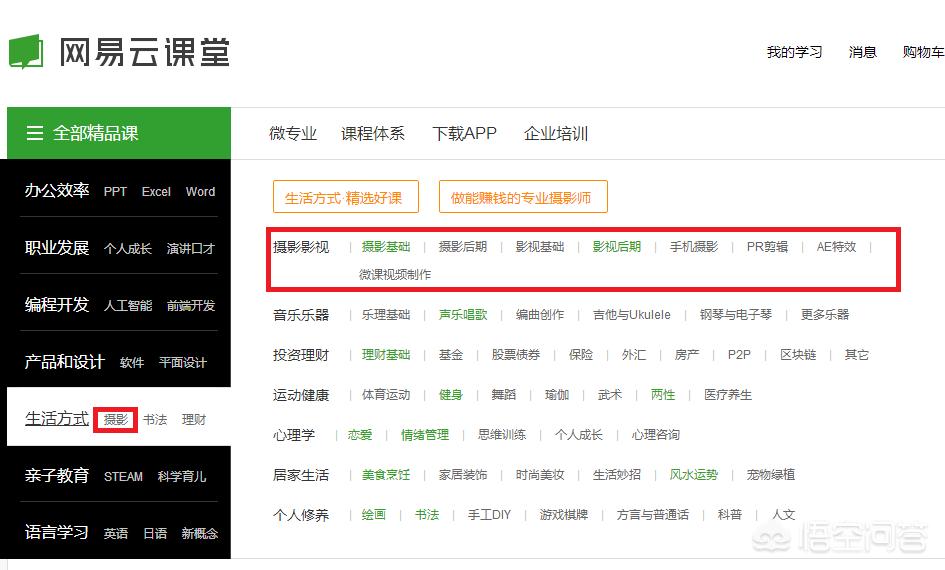
Task: Open the Word subcategory
Action: 200,192
